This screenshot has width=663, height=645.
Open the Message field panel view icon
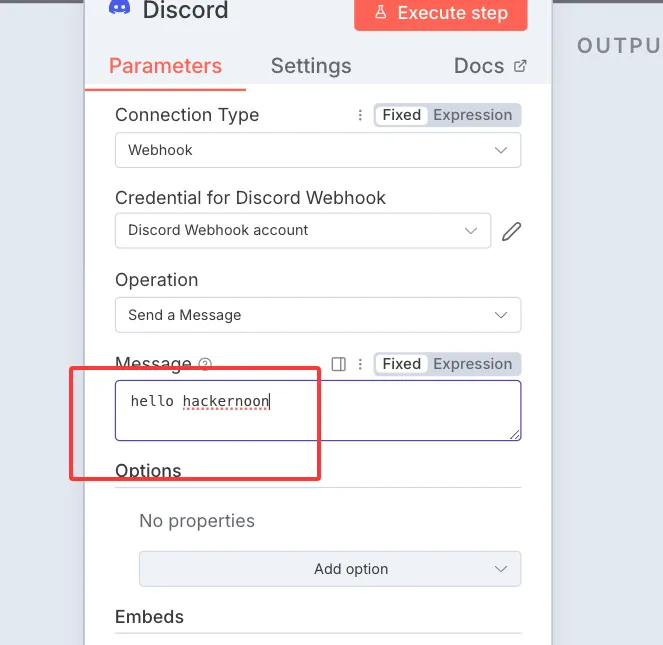[x=338, y=364]
